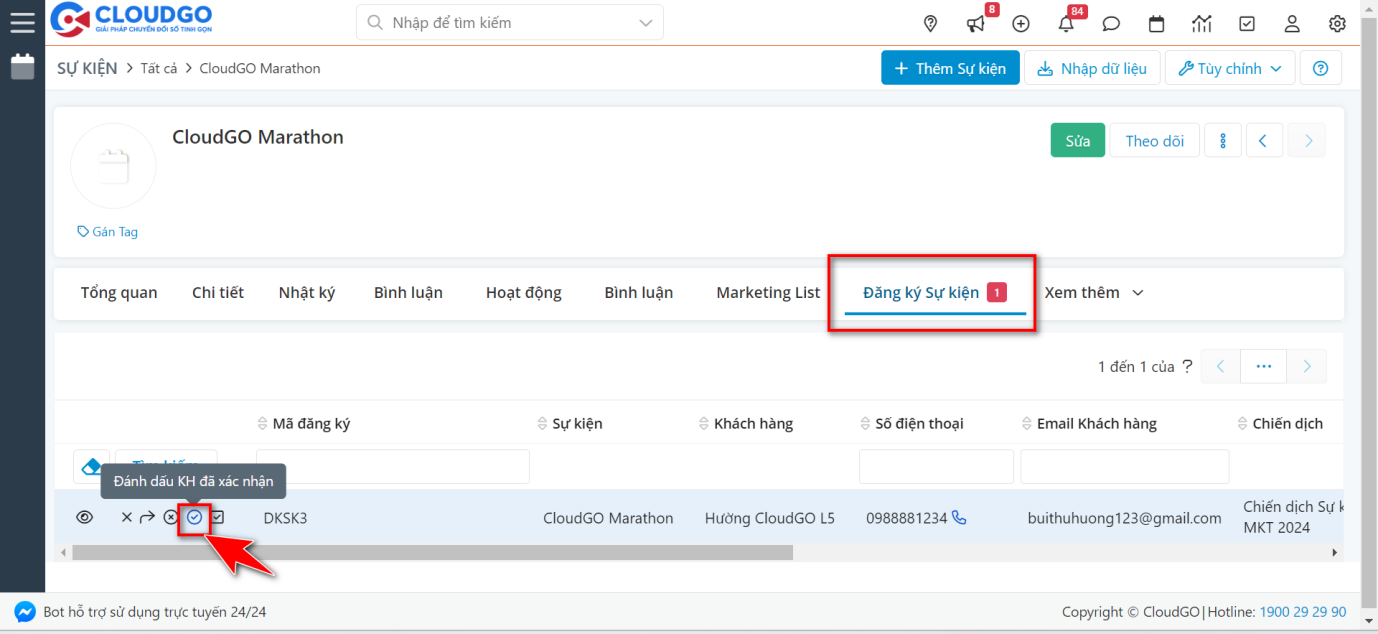Viewport: 1378px width, 634px height.
Task: Go to previous record arrow beside Theo dõi
Action: [1264, 141]
